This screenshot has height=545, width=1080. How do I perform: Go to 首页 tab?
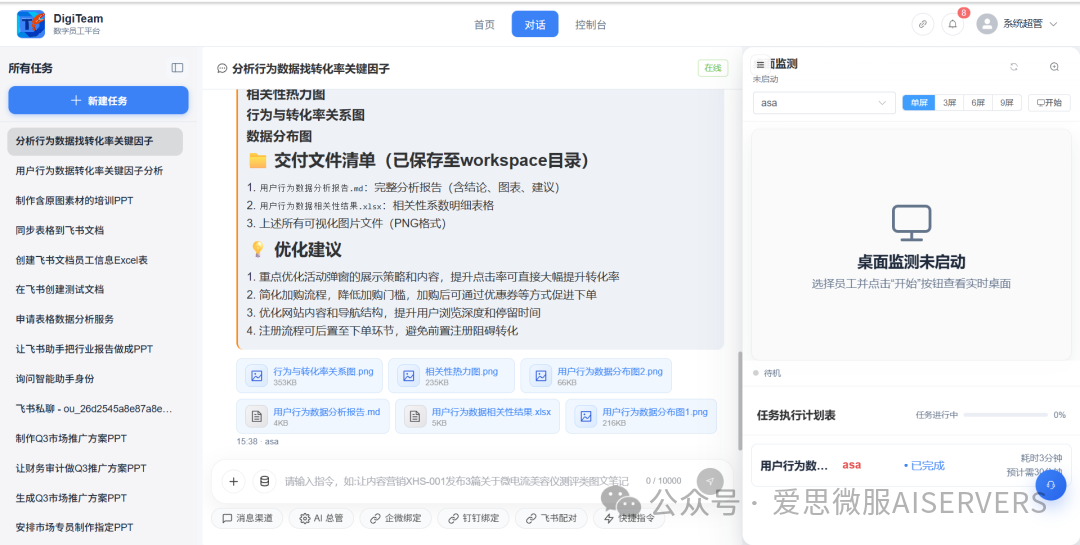click(484, 24)
